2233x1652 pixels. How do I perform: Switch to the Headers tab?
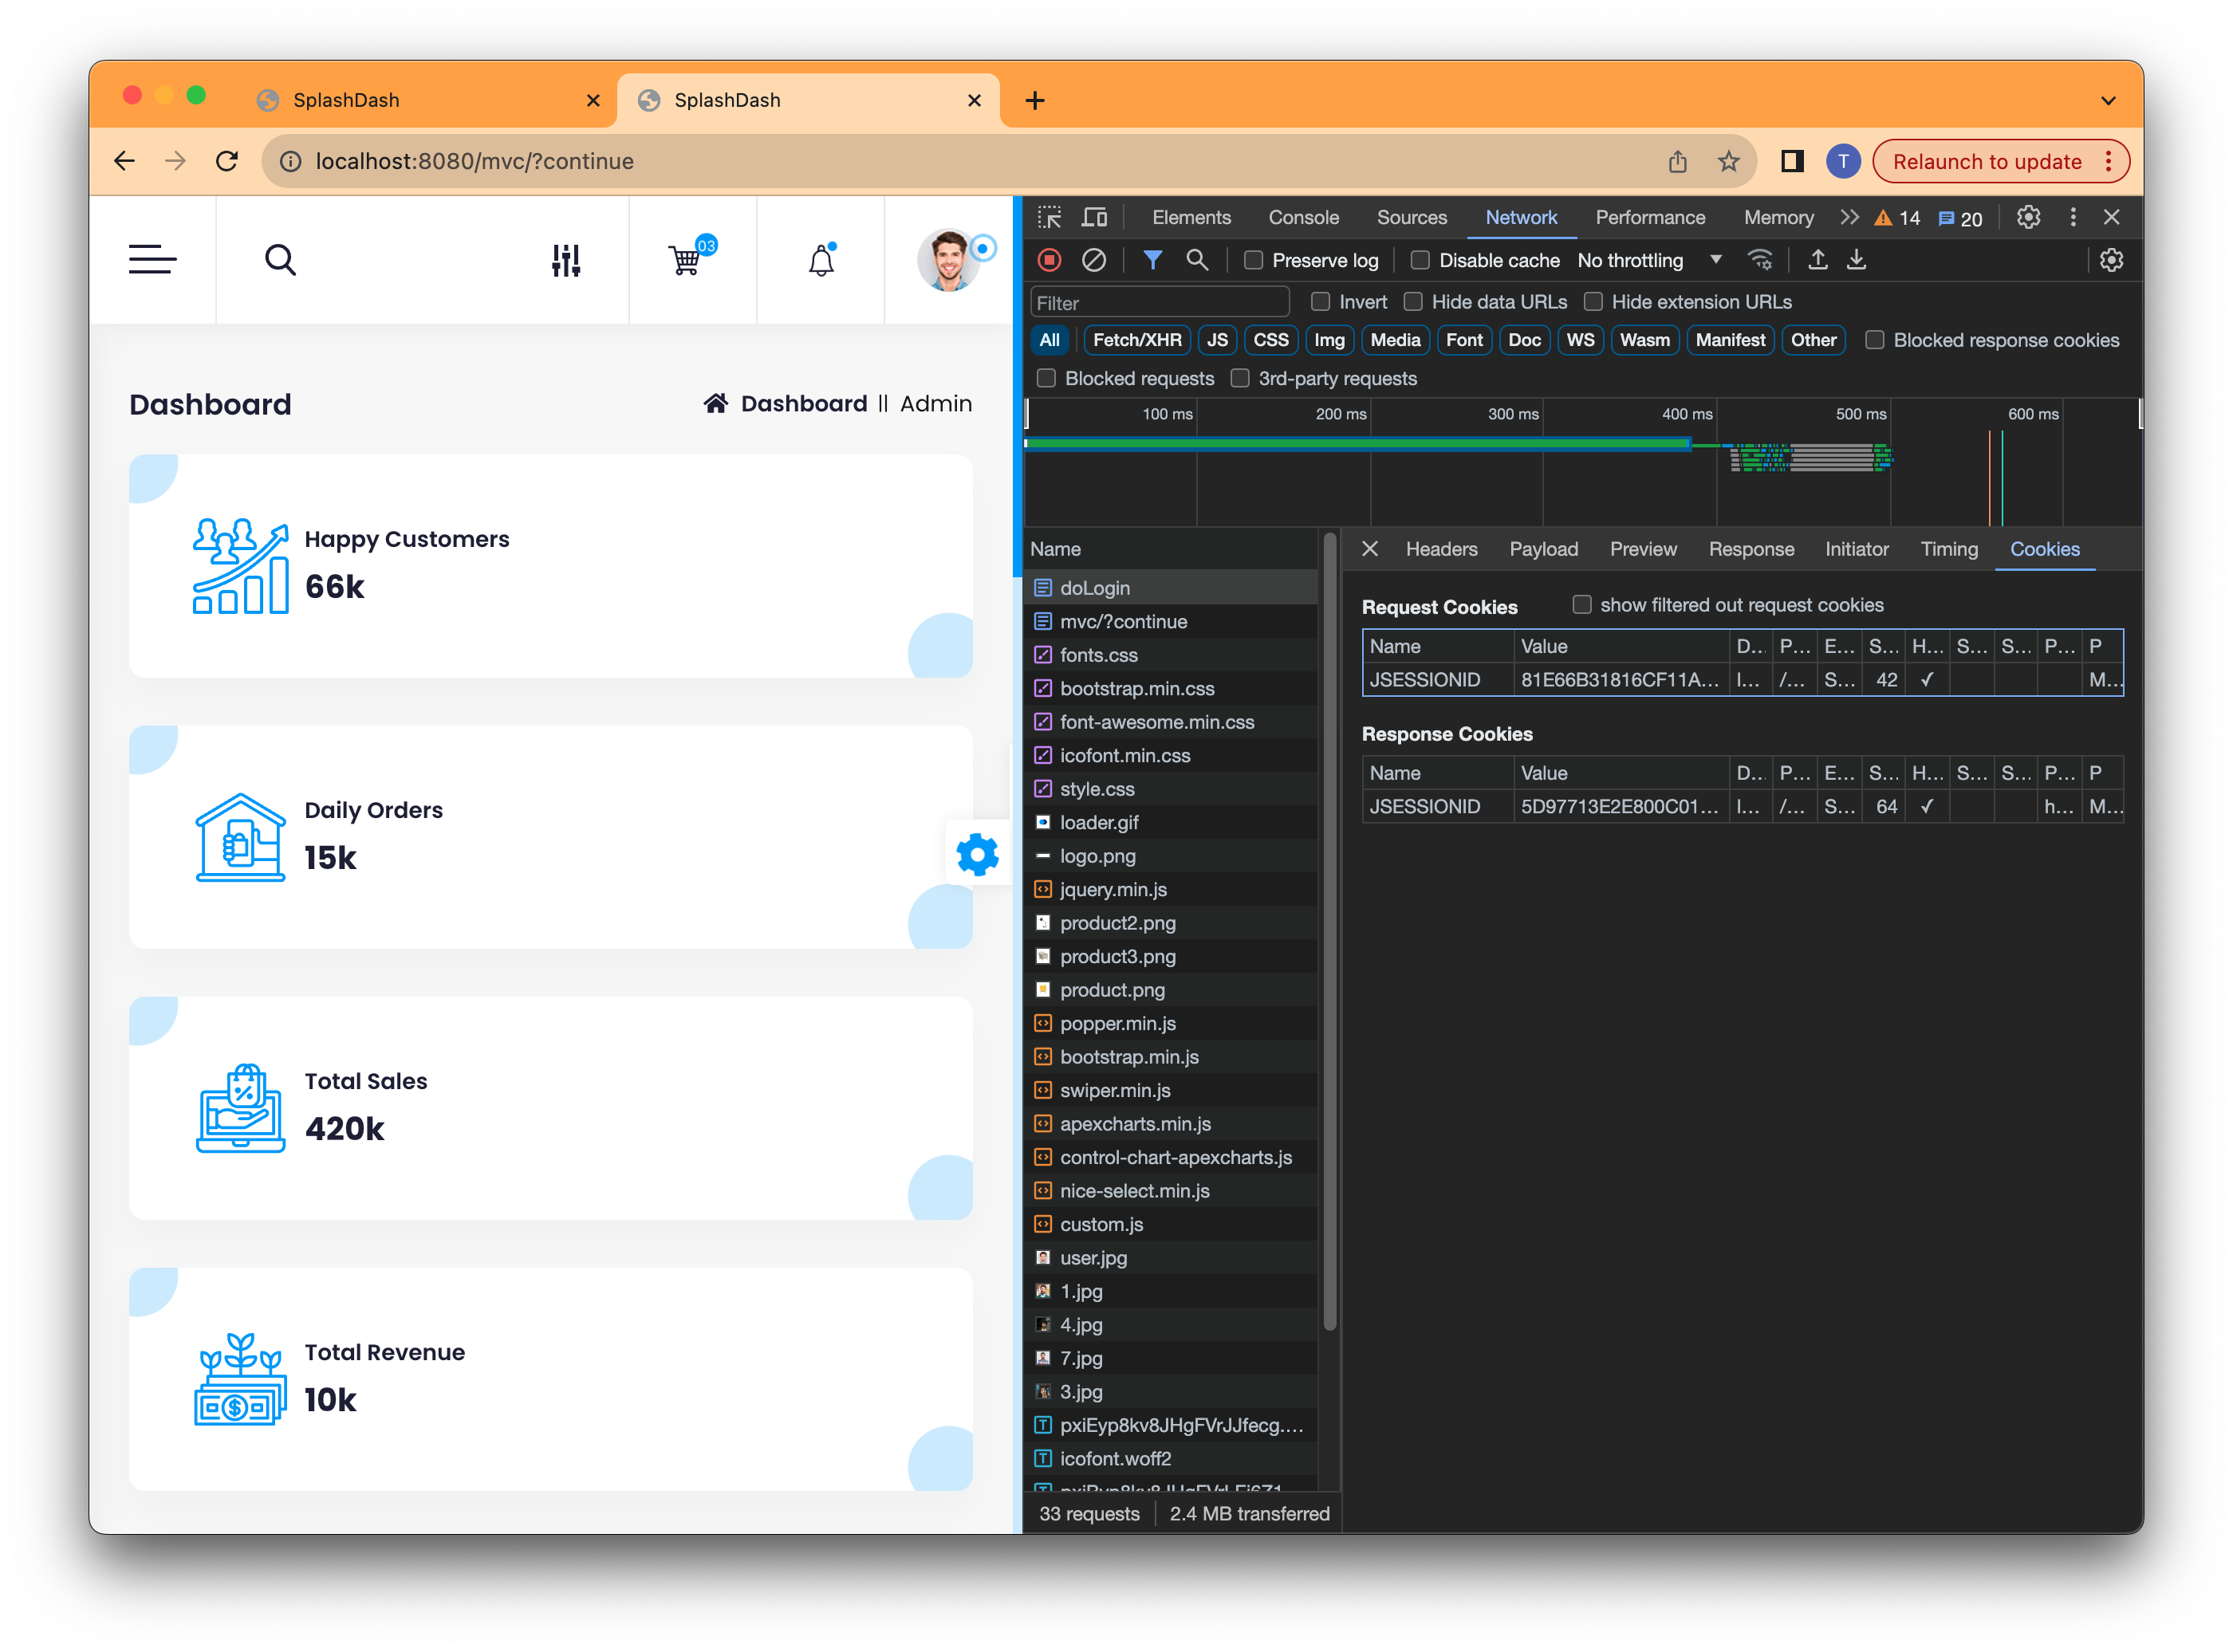[1441, 549]
